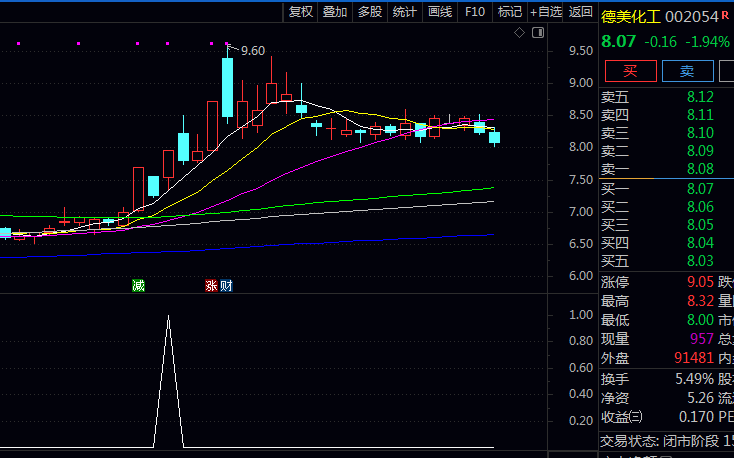Click the diamond marker icon above chart
This screenshot has height=458, width=734.
click(520, 33)
